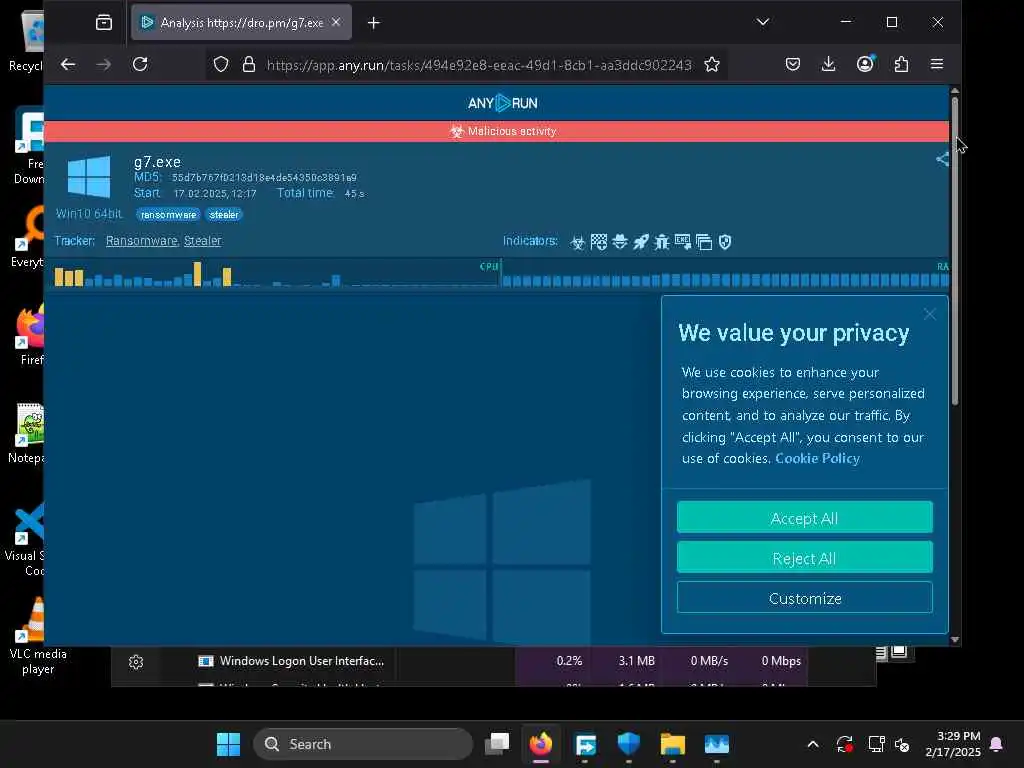Viewport: 1024px width, 768px height.
Task: Click the scrollbar down arrow
Action: pos(955,640)
